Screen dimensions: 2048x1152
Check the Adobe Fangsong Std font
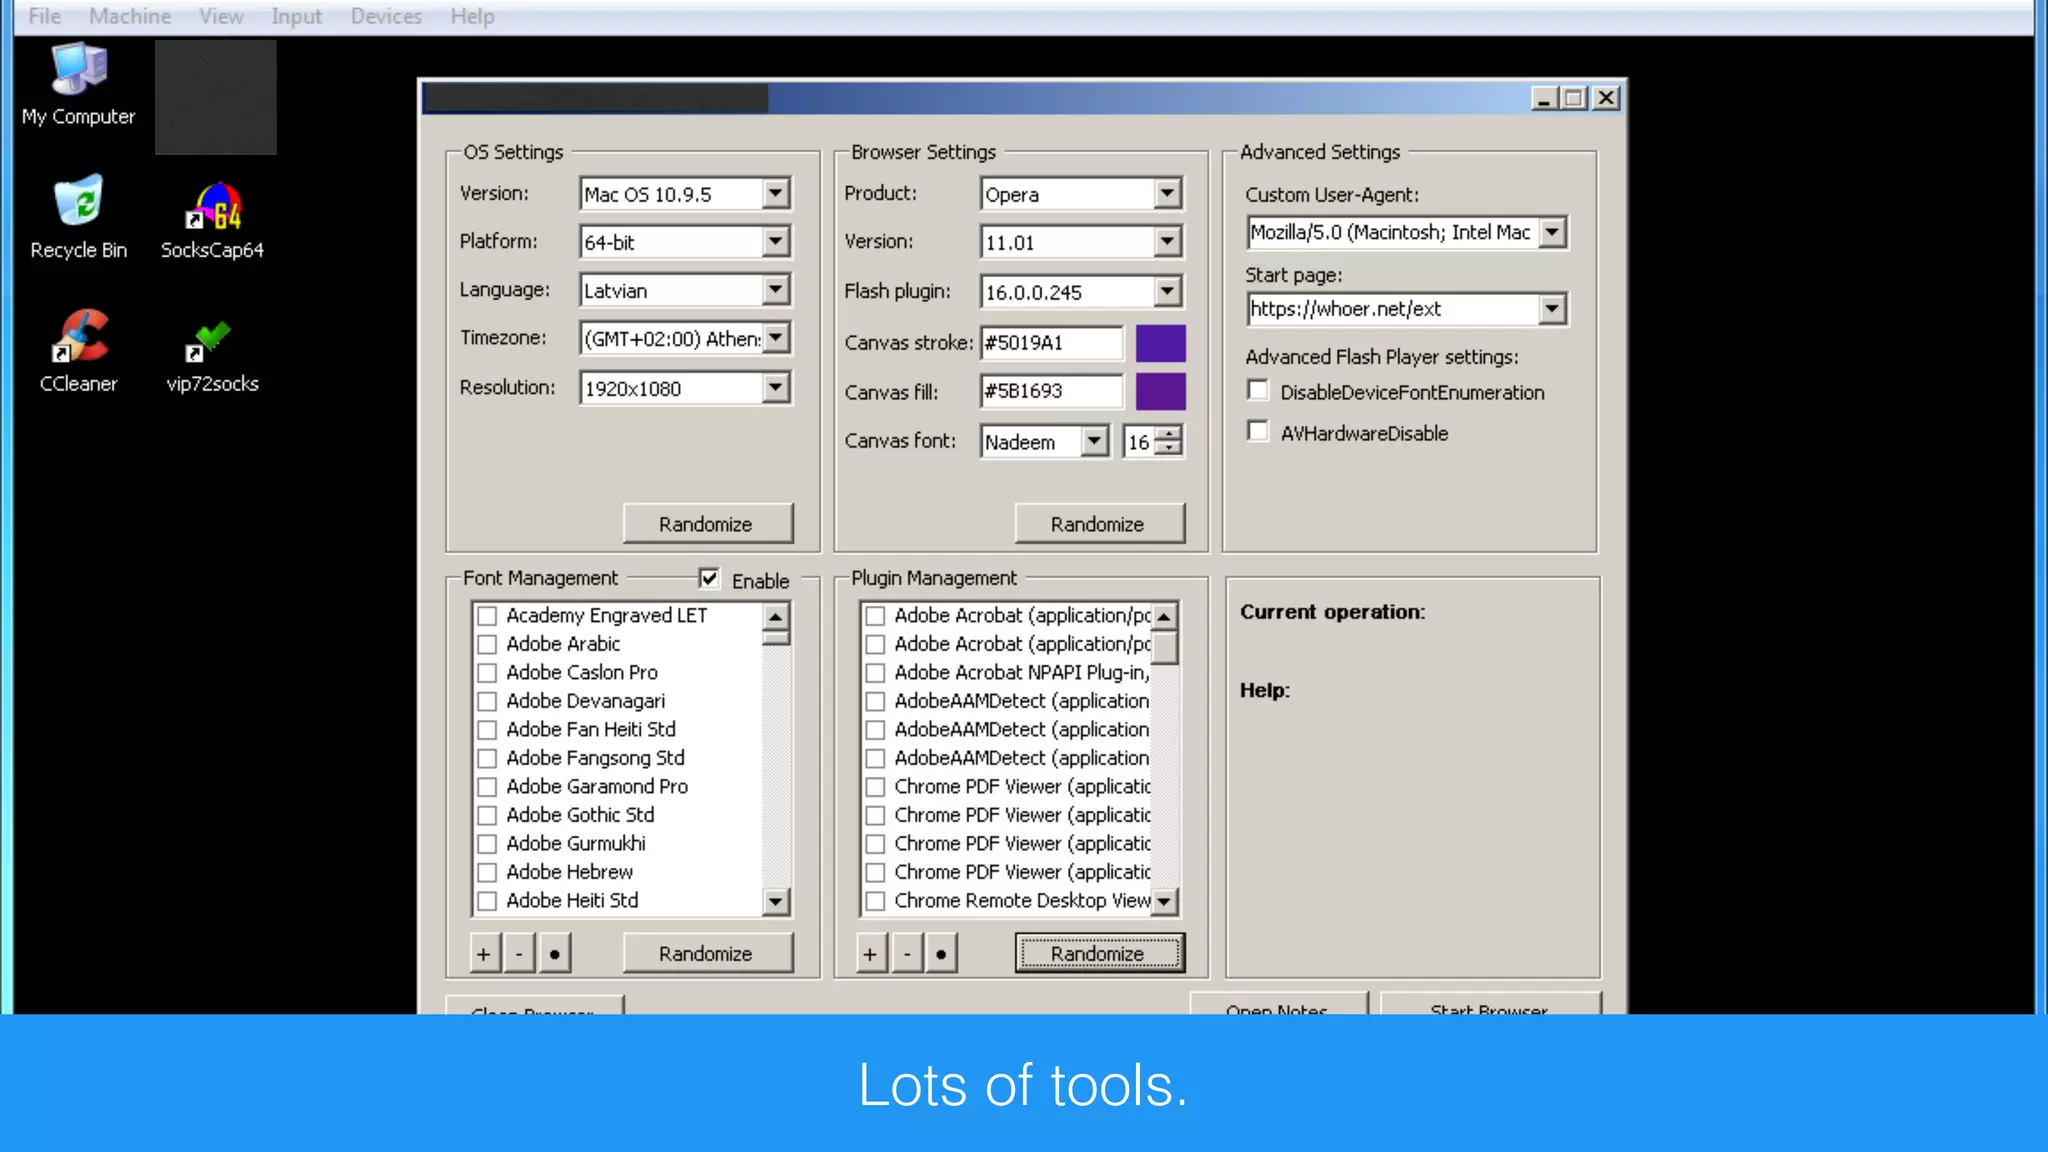tap(487, 759)
